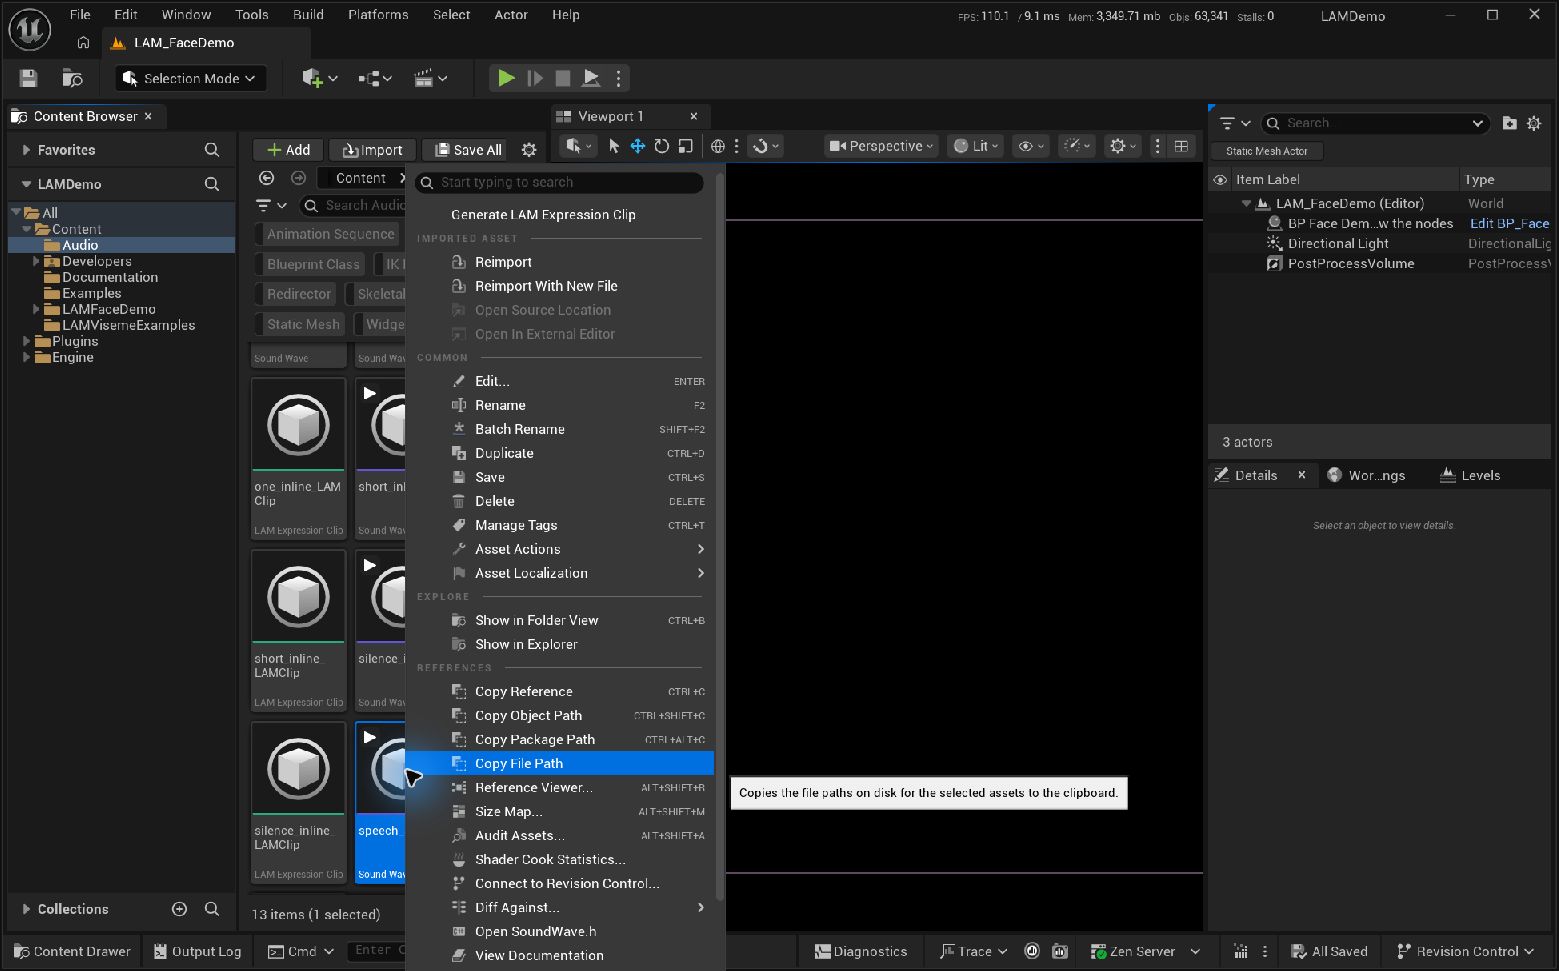This screenshot has width=1559, height=971.
Task: Click the Content Browser back arrow
Action: (266, 178)
